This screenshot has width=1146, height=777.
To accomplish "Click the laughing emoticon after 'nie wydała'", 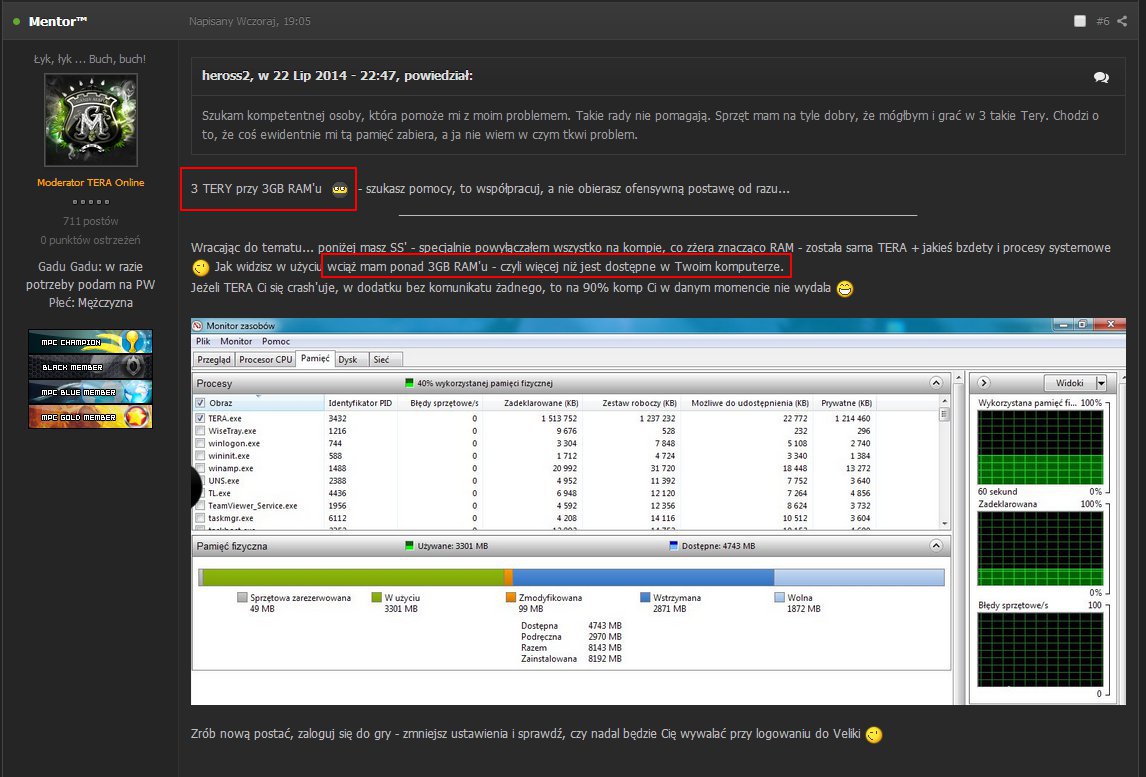I will tap(845, 289).
